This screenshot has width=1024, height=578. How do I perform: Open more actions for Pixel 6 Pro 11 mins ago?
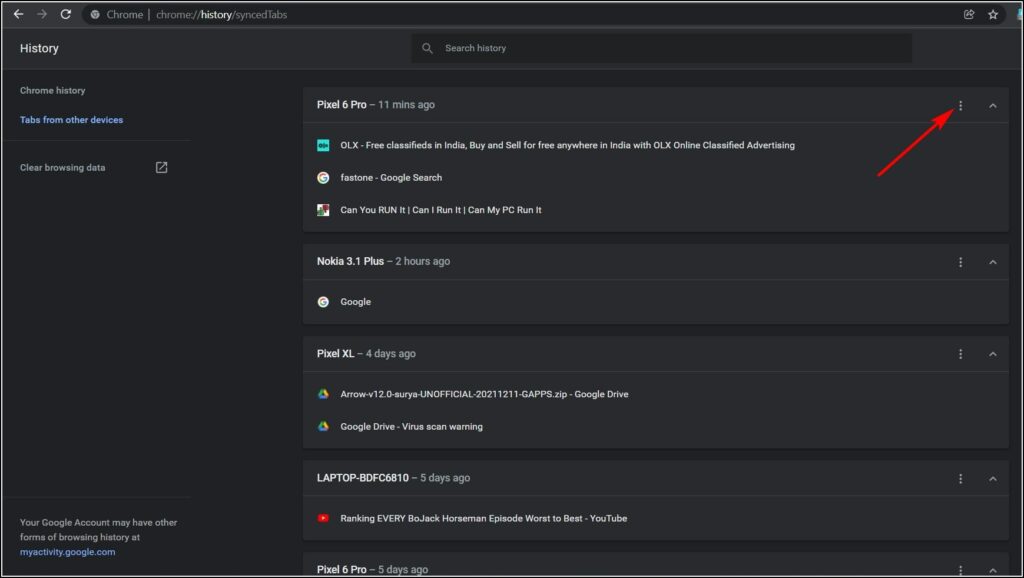[960, 105]
